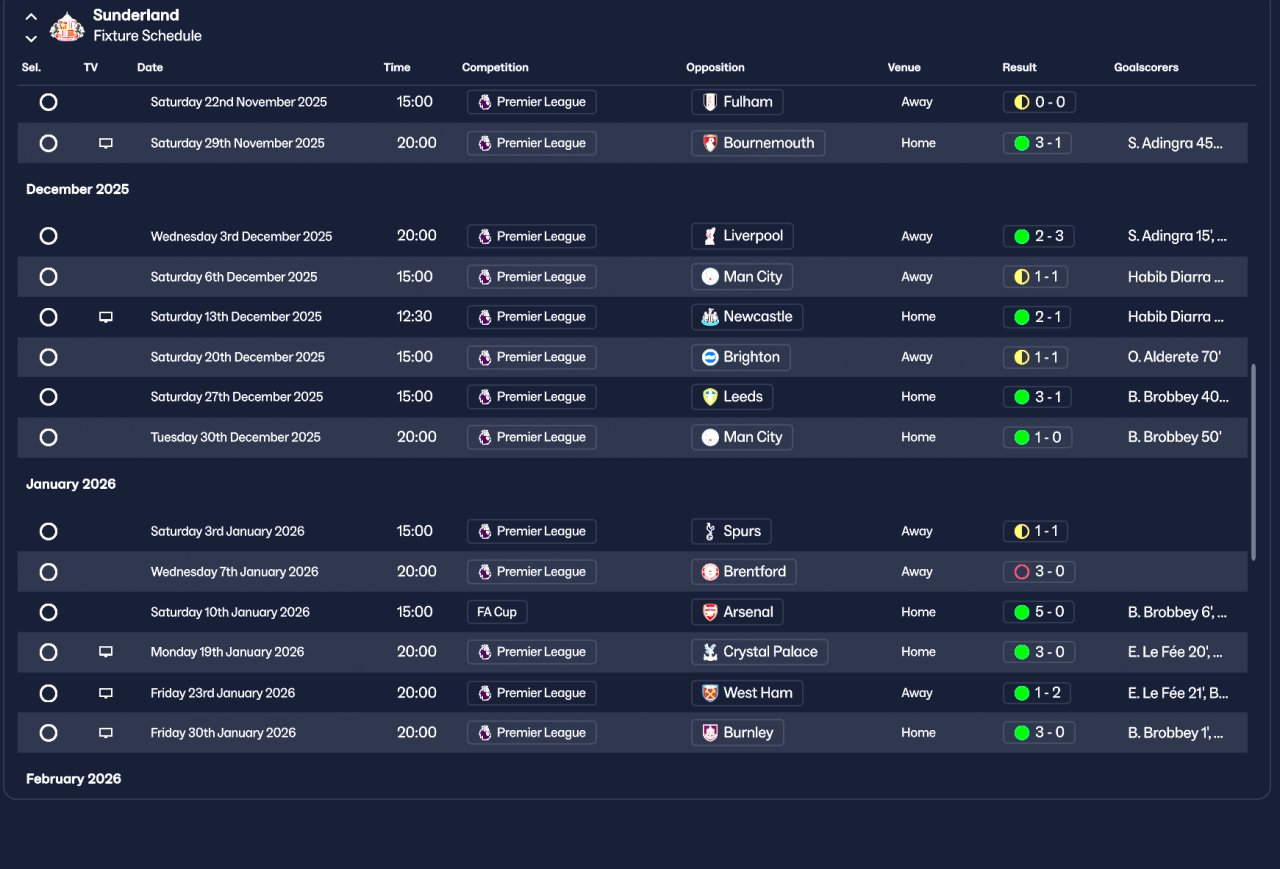Click goalscorer text B. Brobbey 50'
This screenshot has width=1280, height=869.
[1174, 437]
